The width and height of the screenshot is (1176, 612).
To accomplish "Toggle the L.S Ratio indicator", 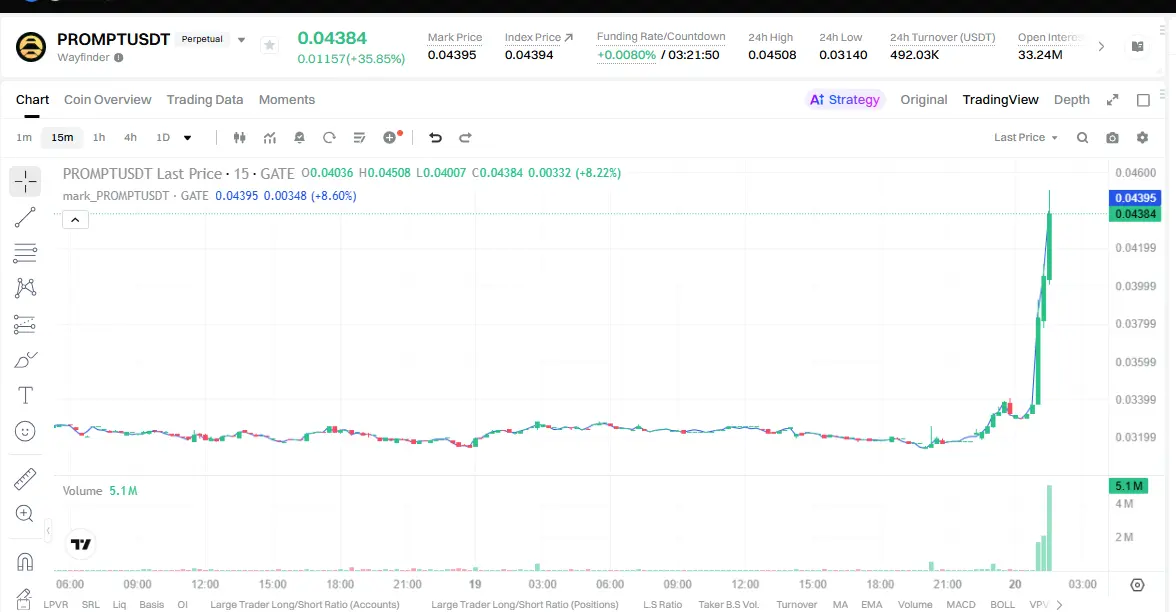I will tap(662, 604).
